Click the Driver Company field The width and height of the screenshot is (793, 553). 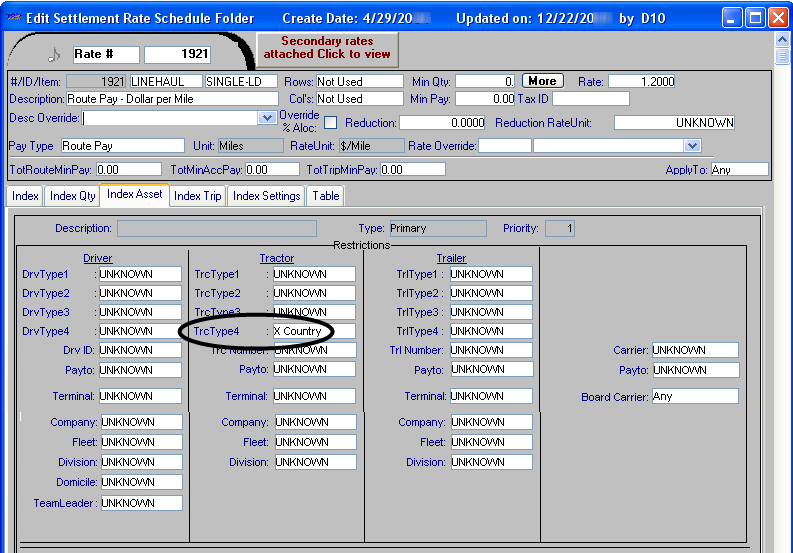point(142,422)
